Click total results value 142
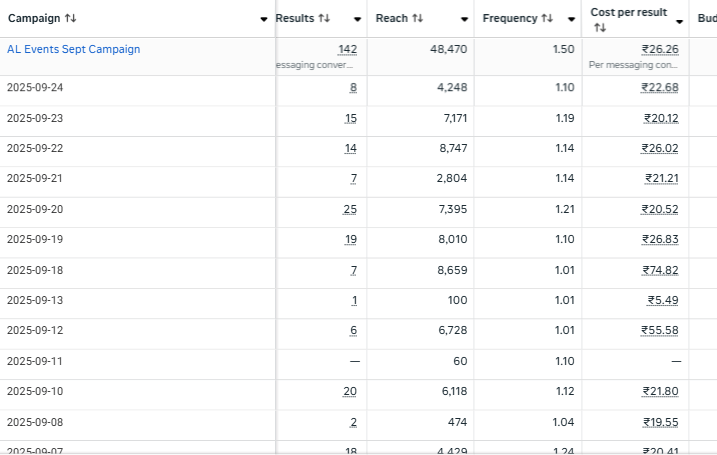 tap(347, 49)
